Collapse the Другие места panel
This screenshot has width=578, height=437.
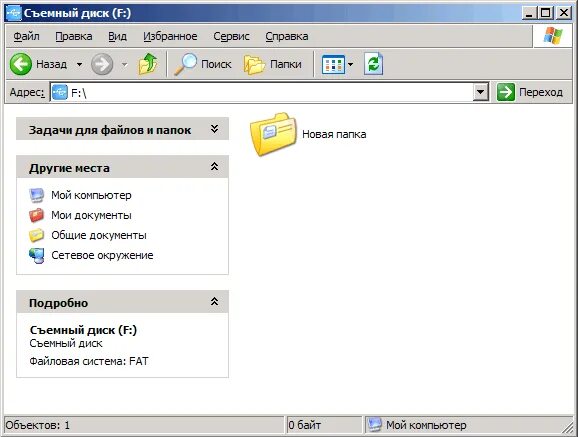(215, 167)
